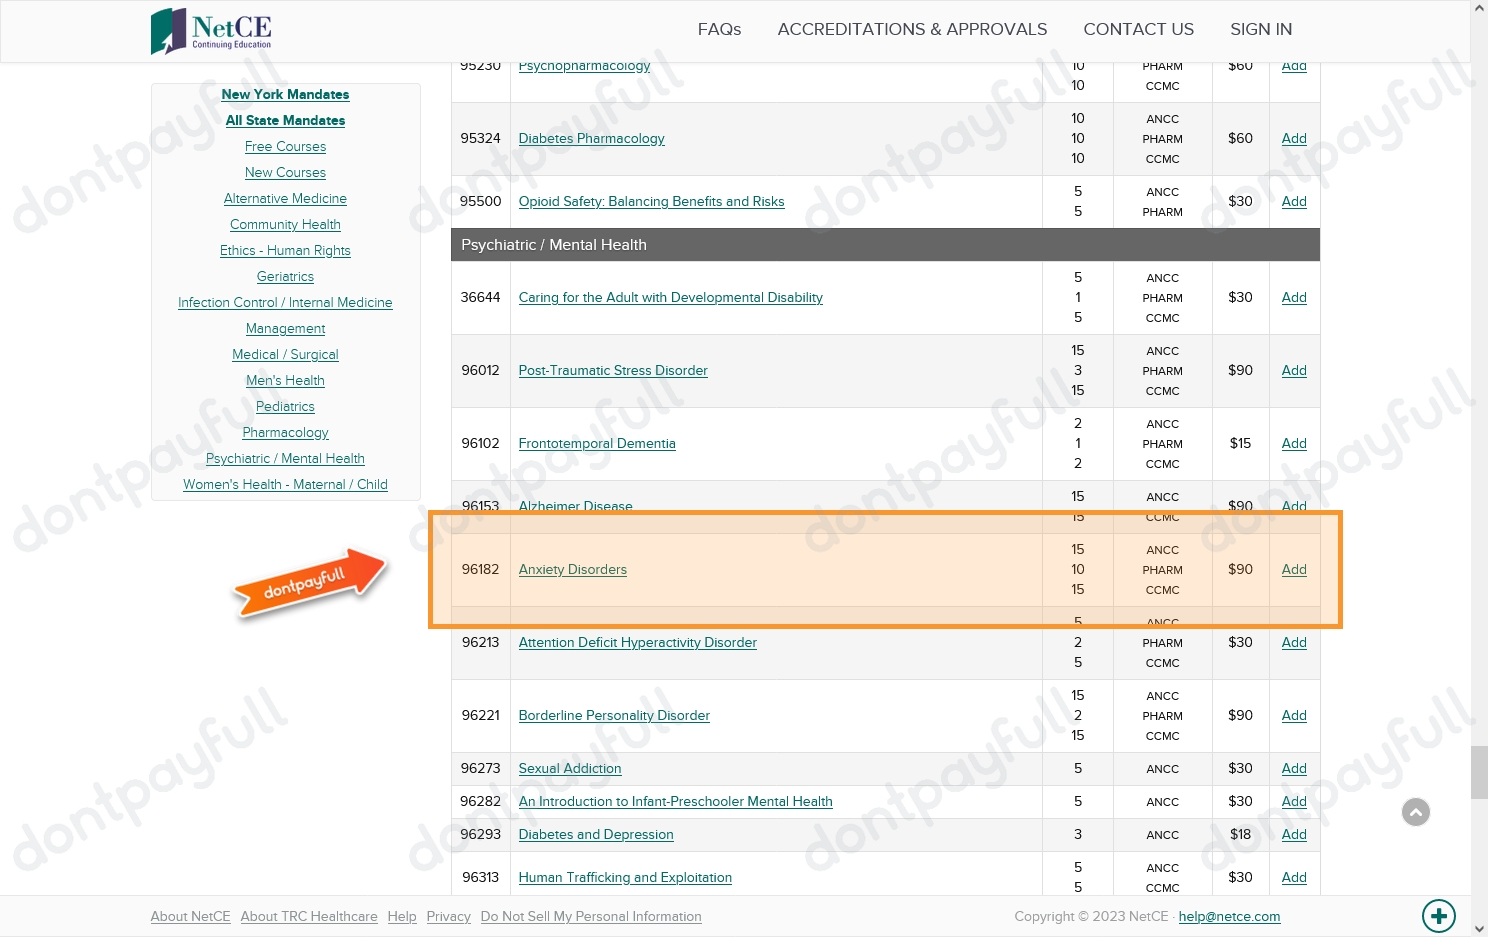Click the plus icon in bottom right corner
The height and width of the screenshot is (937, 1488).
click(1439, 916)
